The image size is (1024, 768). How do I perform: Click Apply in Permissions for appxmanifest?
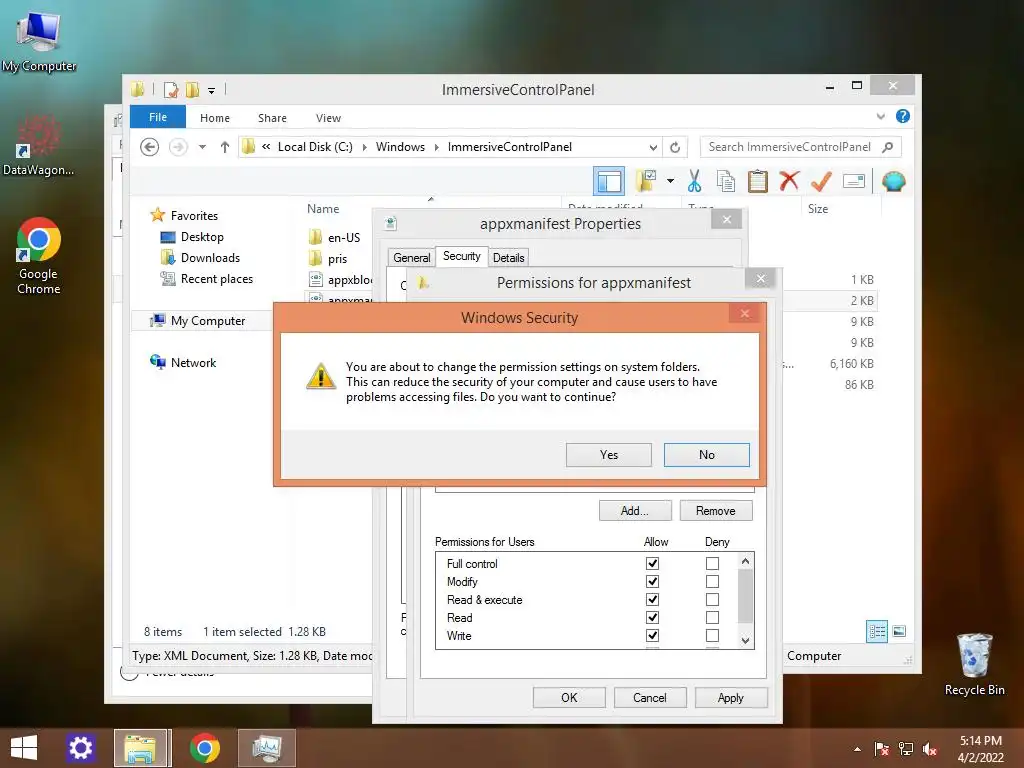pyautogui.click(x=731, y=697)
